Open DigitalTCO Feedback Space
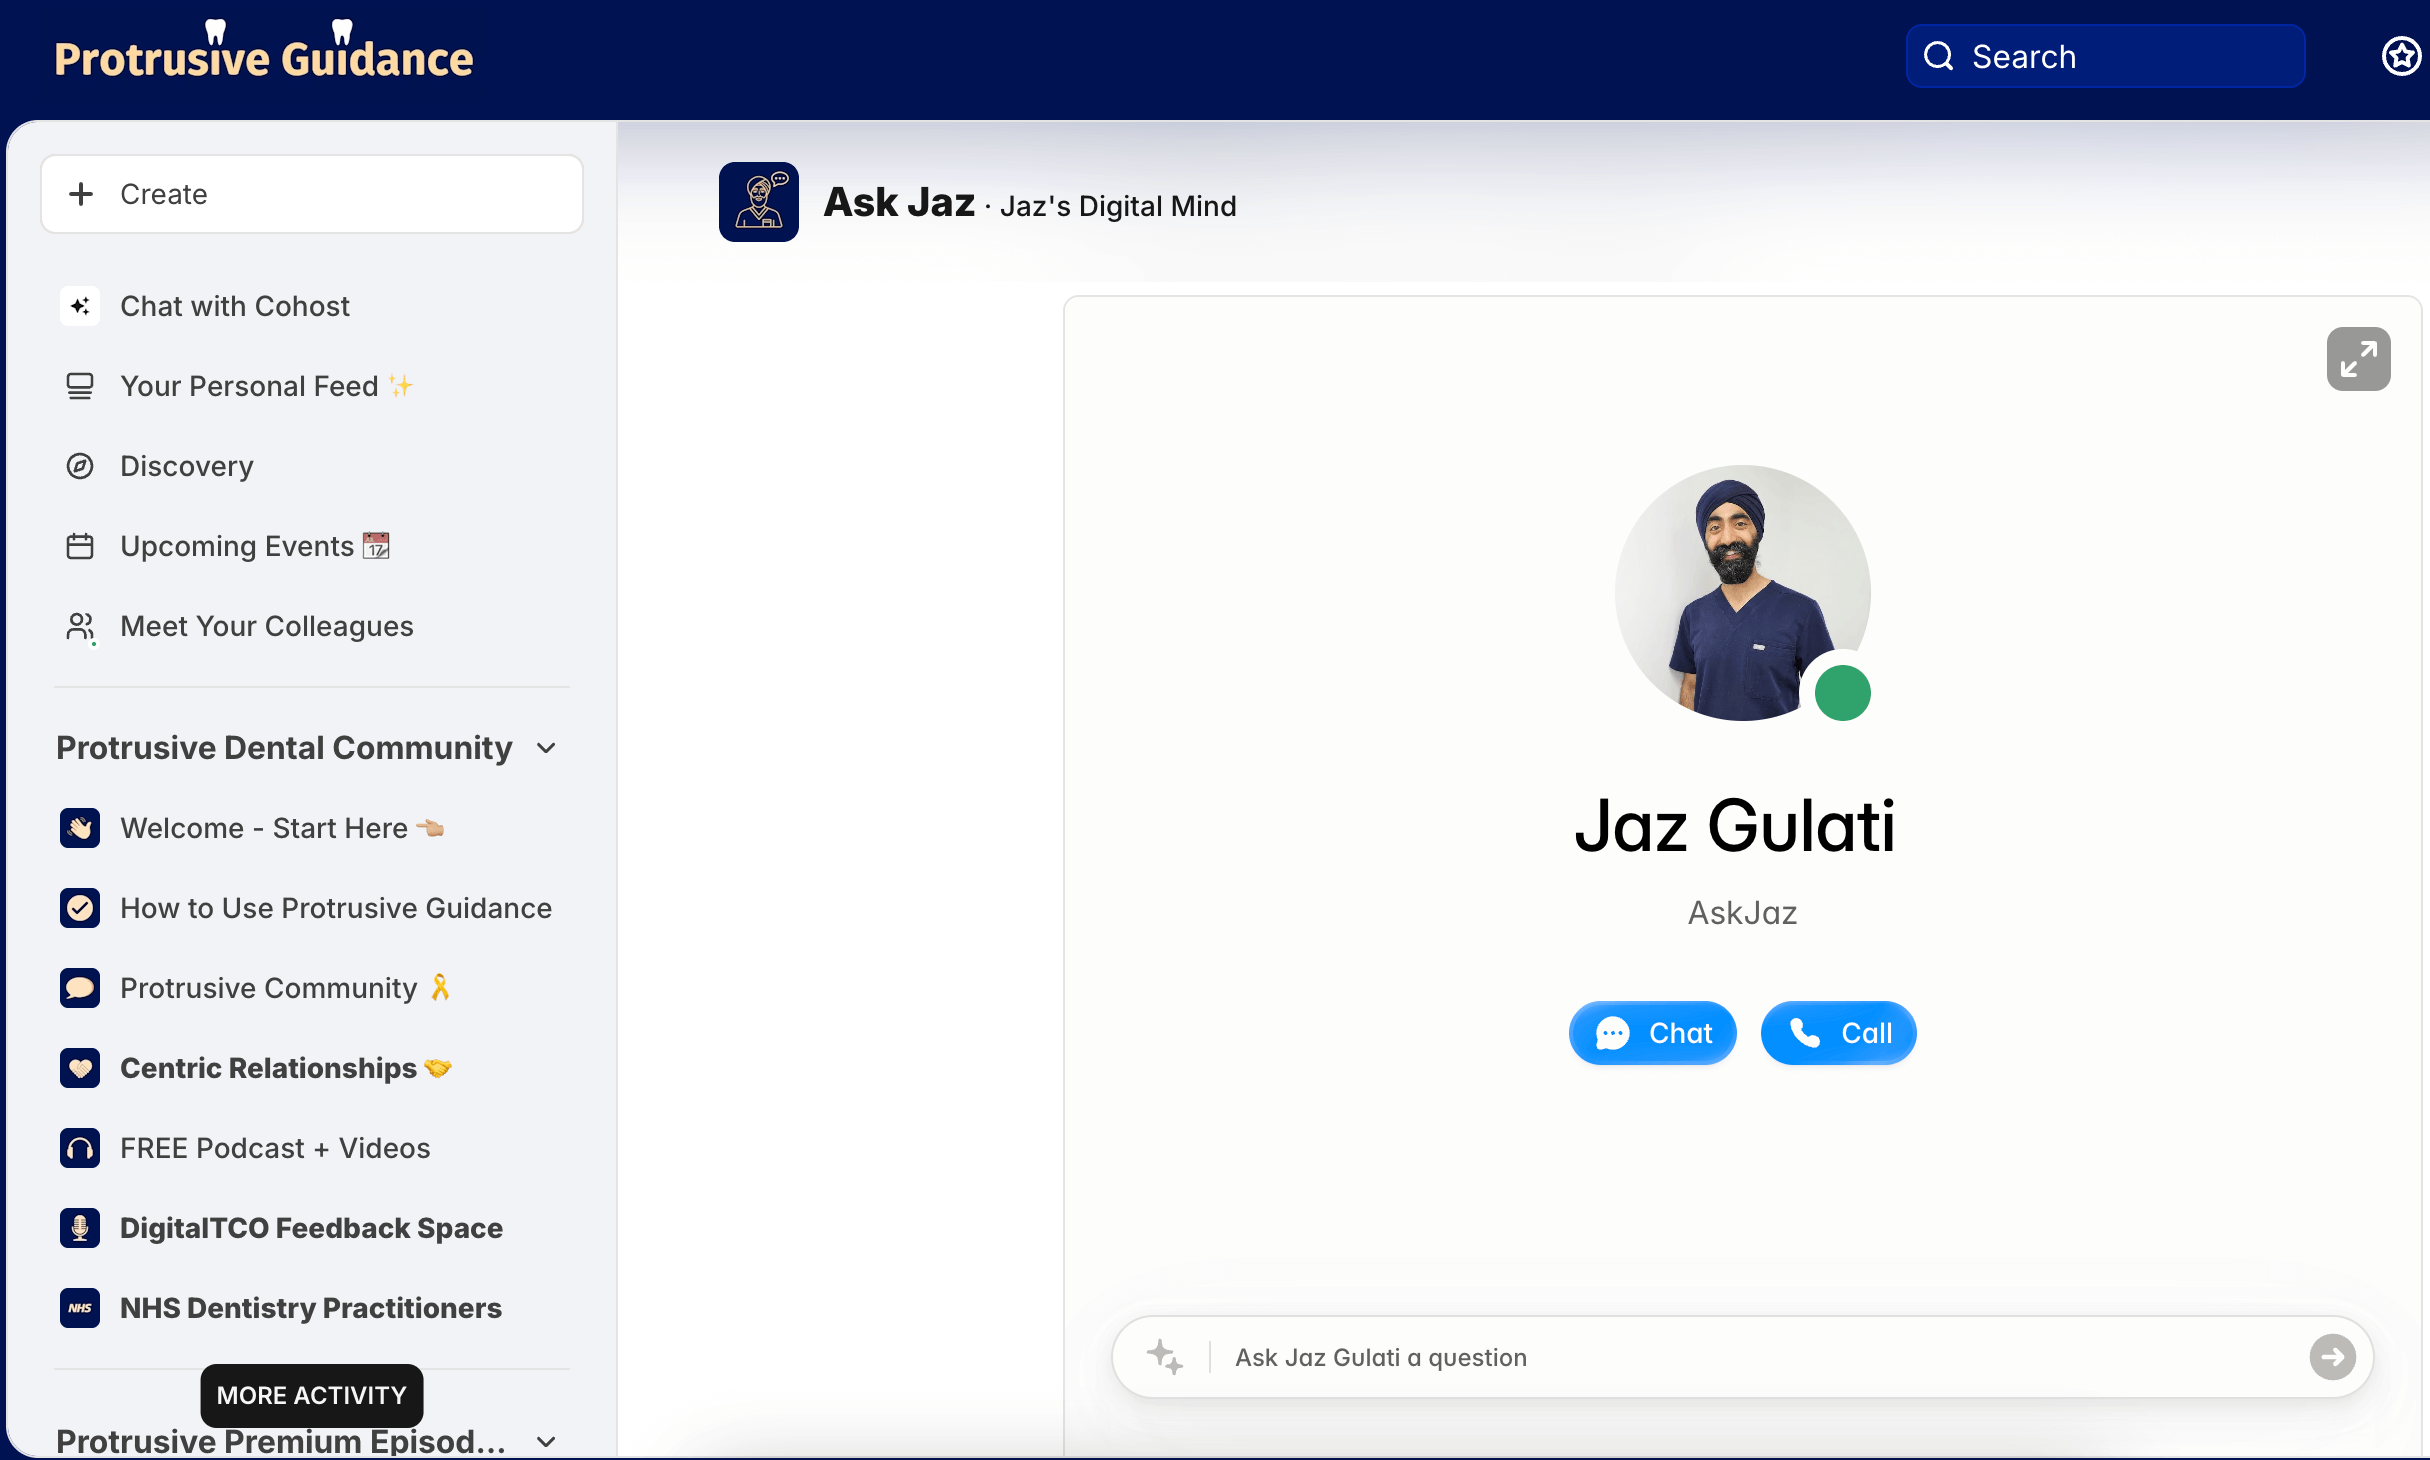 click(x=310, y=1228)
